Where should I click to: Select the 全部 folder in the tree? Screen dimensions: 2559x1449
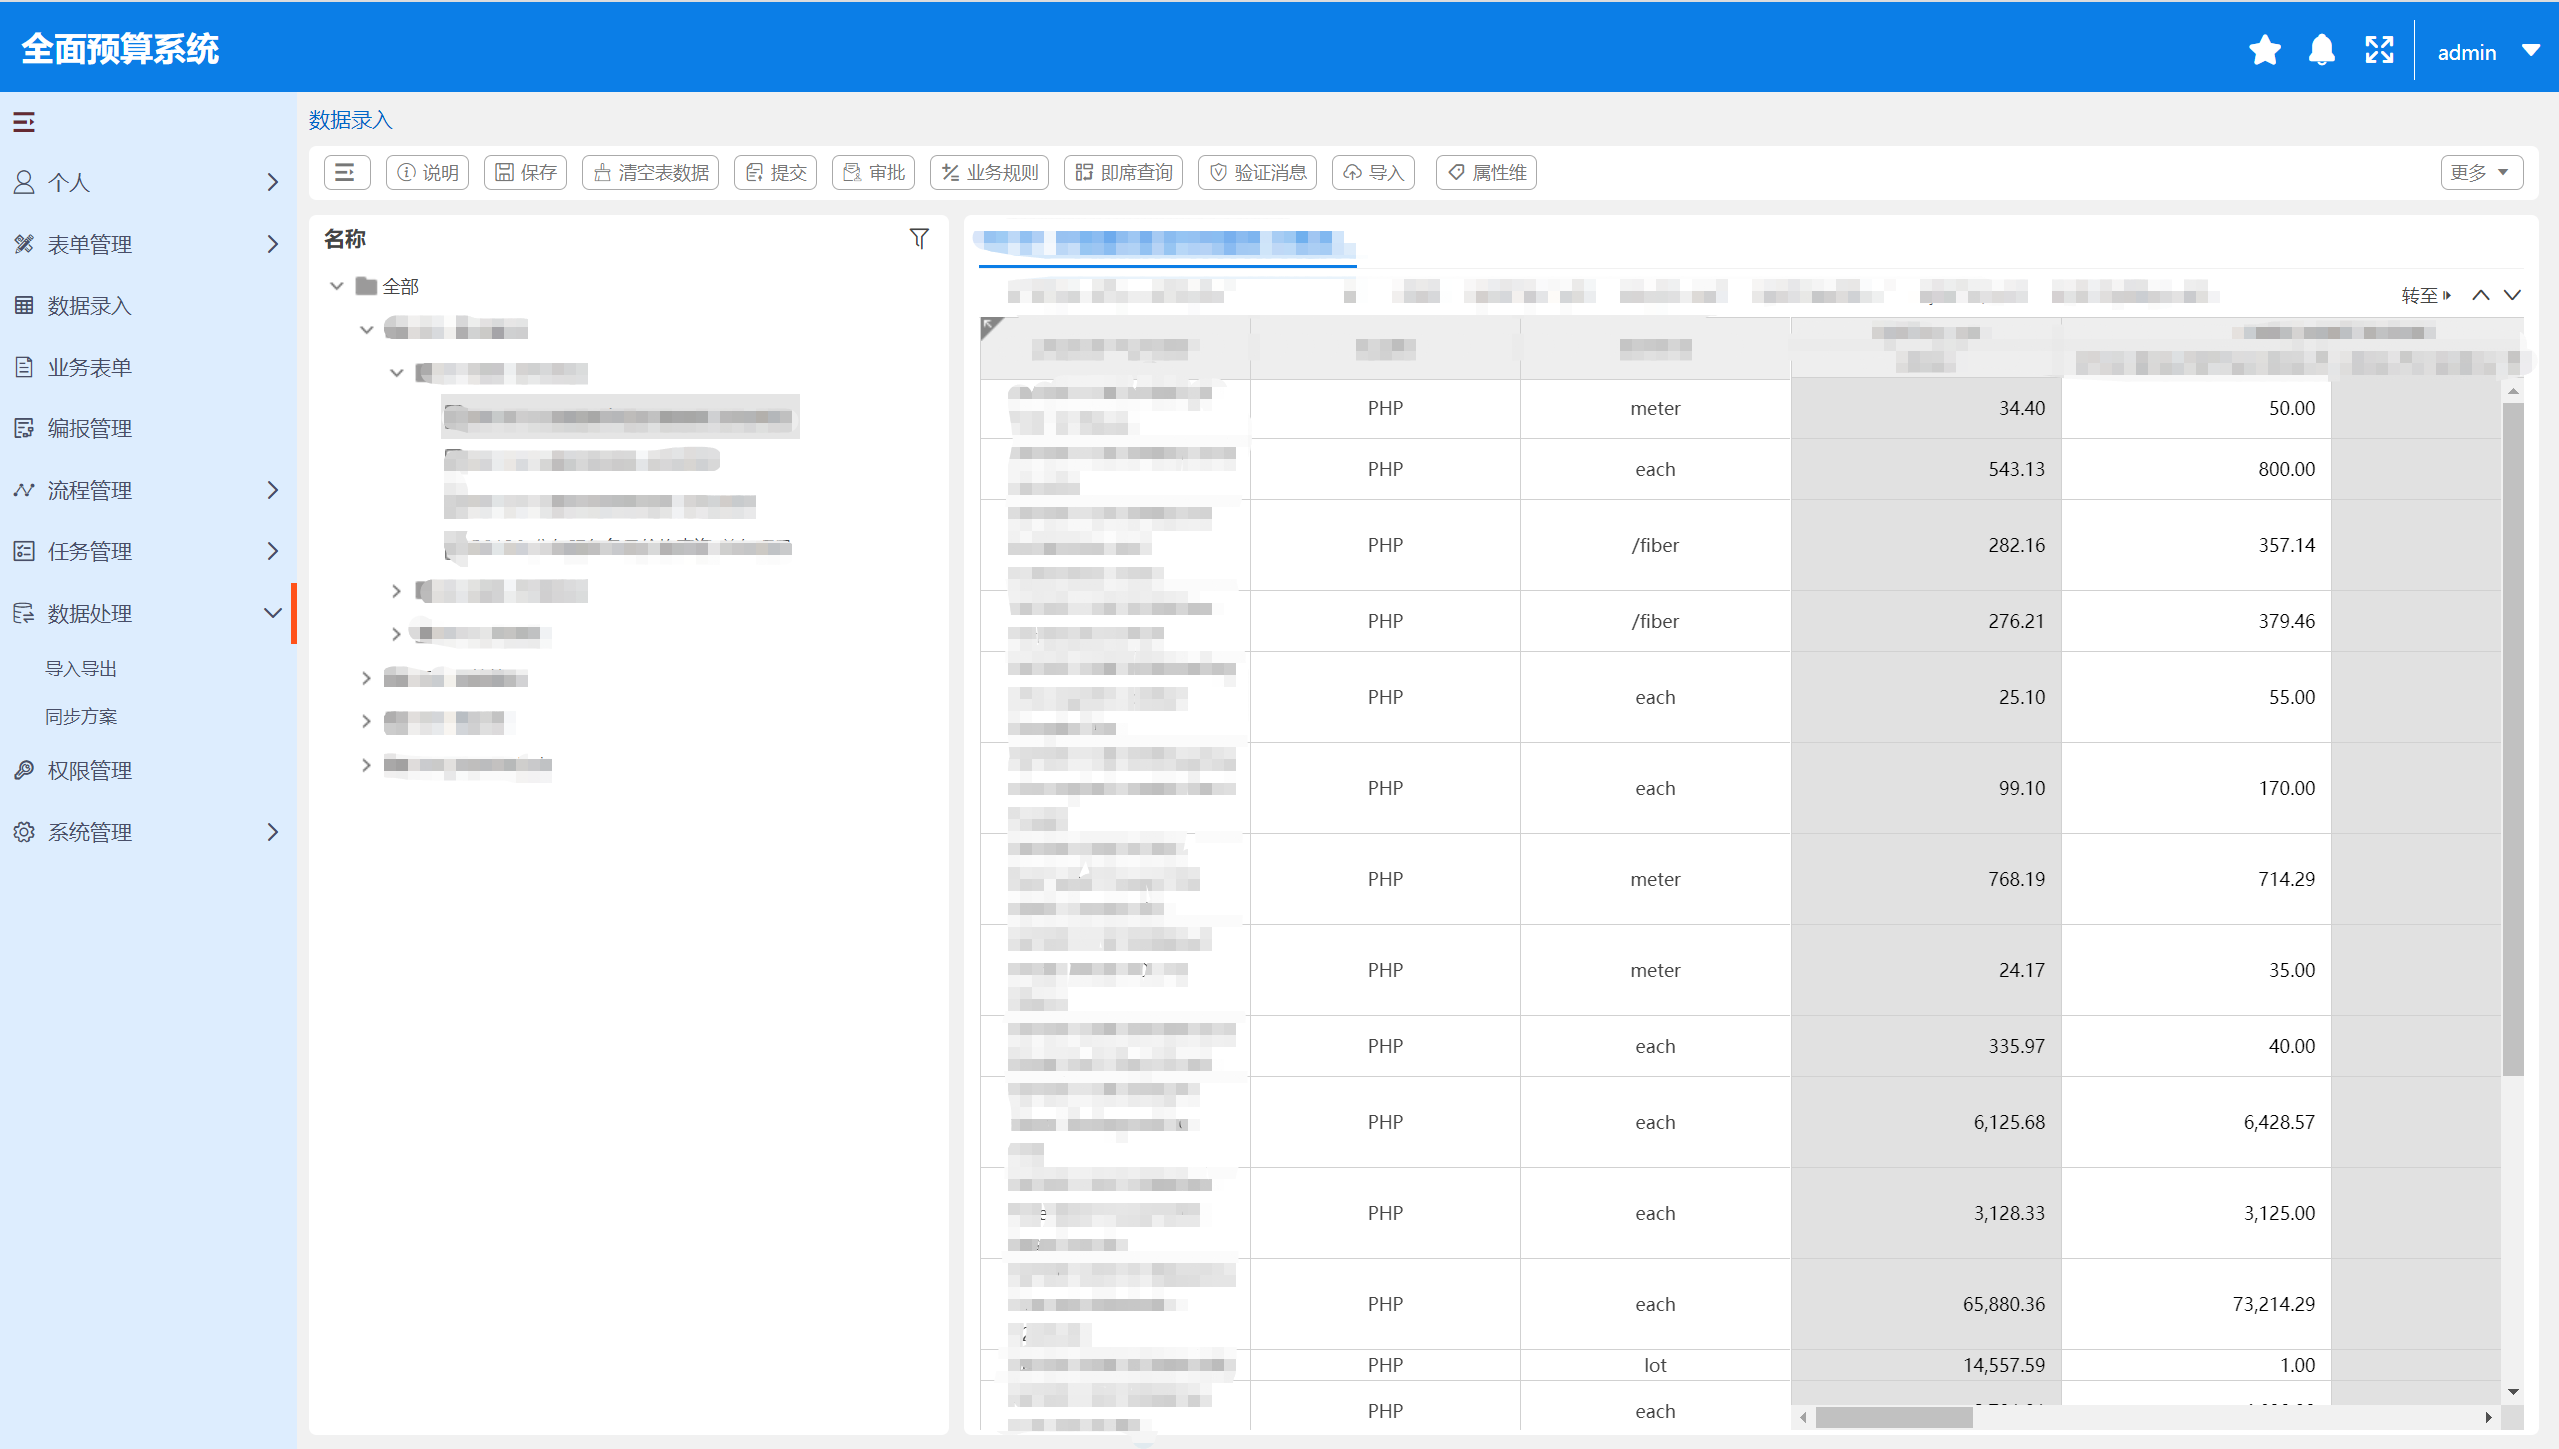[388, 286]
